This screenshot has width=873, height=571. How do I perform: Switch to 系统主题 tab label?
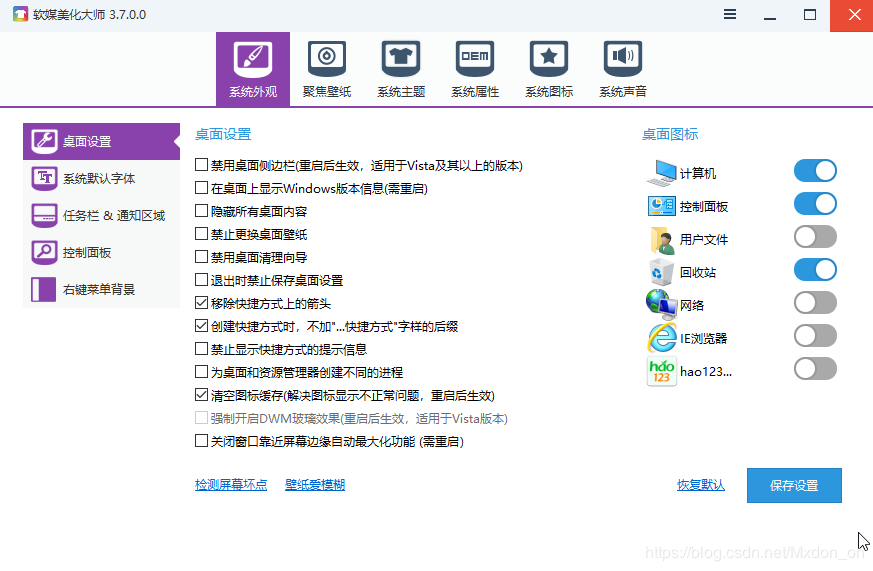(401, 92)
